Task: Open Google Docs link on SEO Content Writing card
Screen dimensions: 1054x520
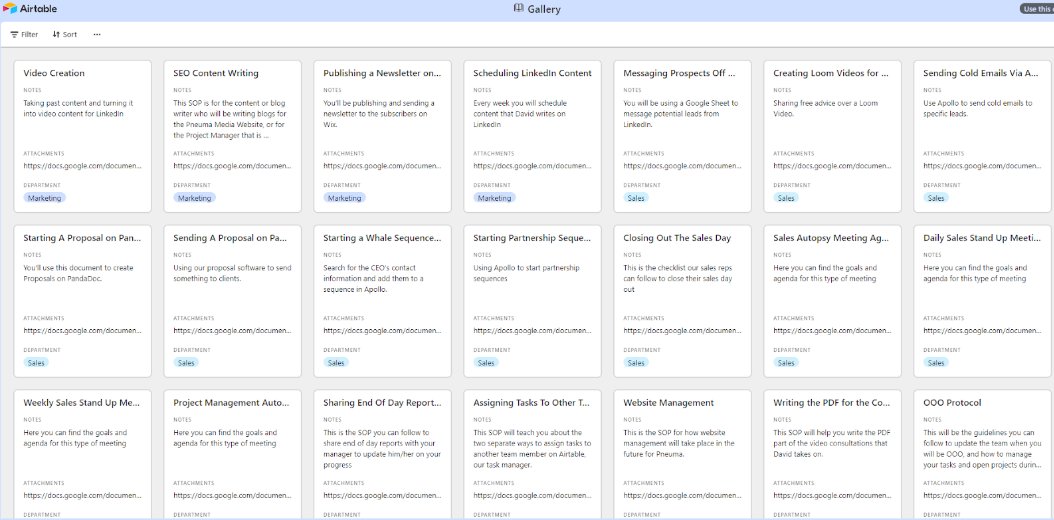Action: point(233,166)
